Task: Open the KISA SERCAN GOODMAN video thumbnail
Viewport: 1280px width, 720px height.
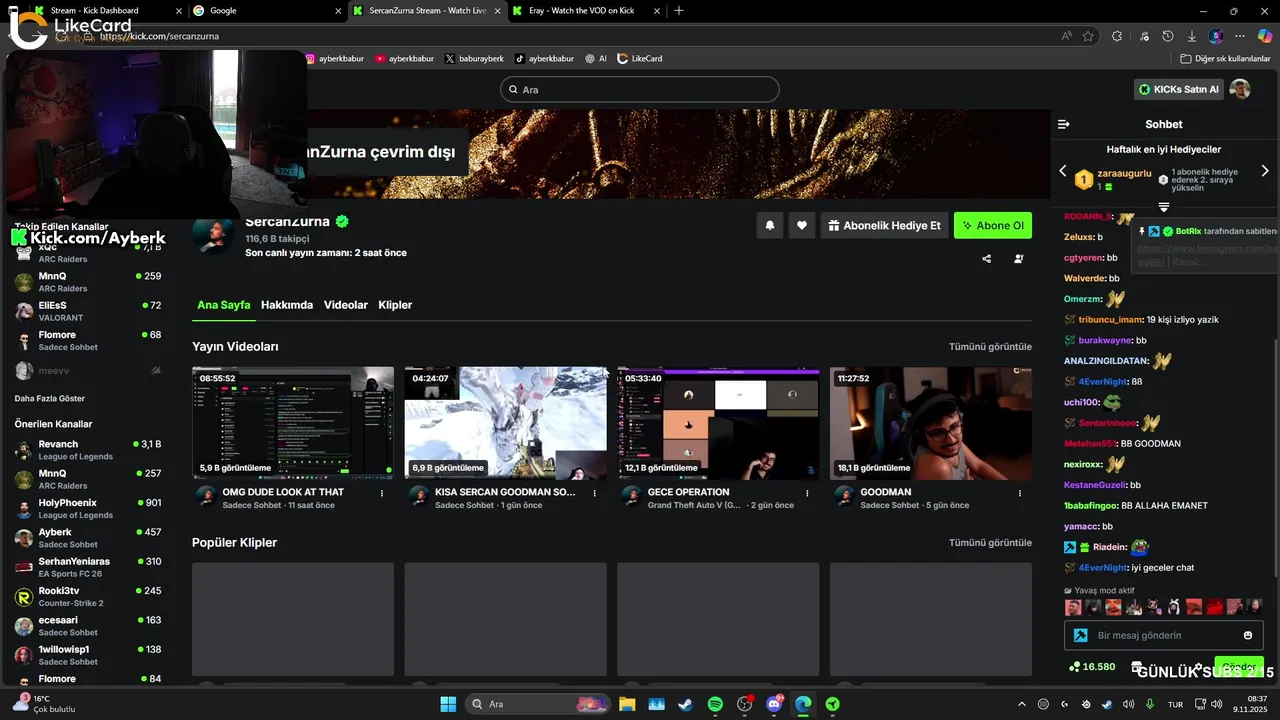Action: pos(505,423)
